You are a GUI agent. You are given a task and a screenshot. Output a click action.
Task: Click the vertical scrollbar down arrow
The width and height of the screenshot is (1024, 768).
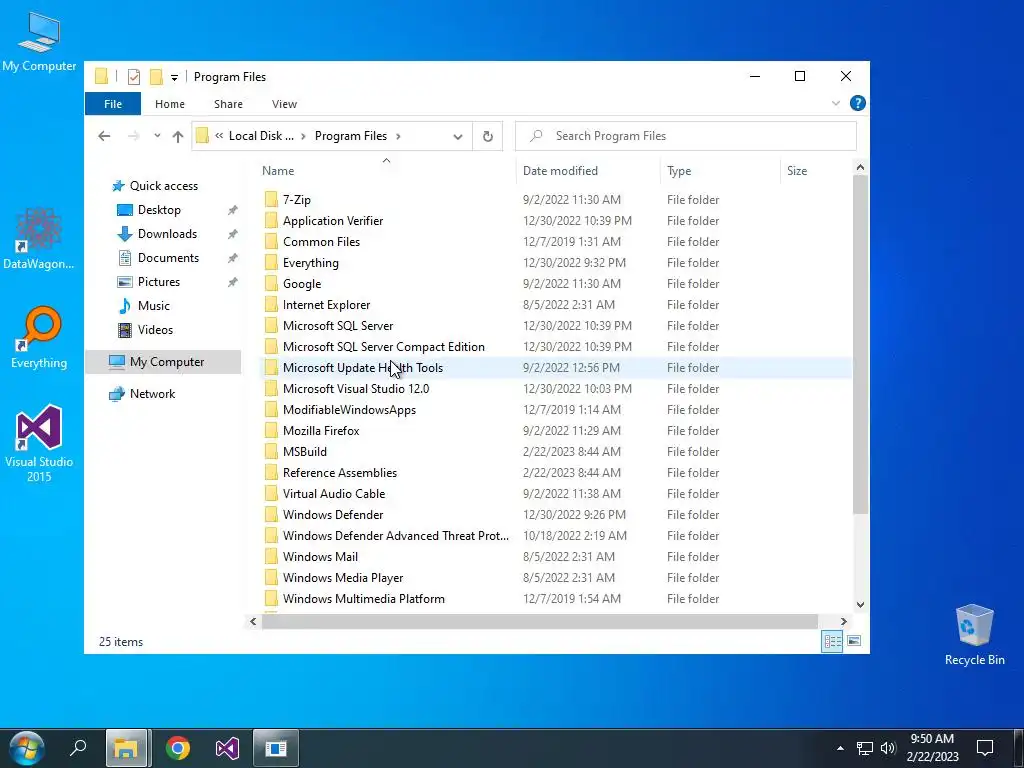(860, 605)
